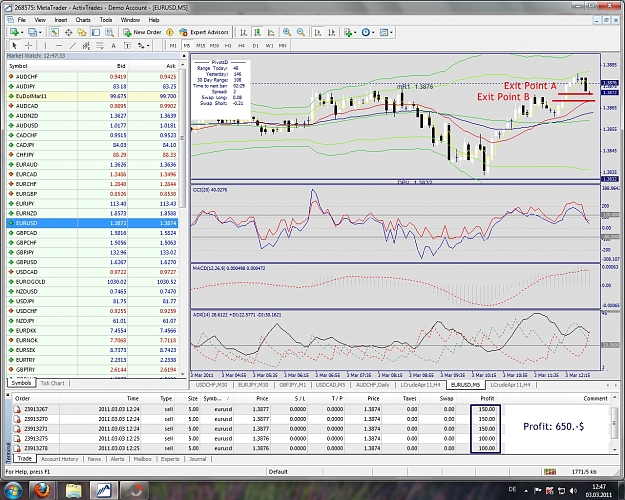
Task: Switch to Account History terminal tab
Action: point(59,459)
